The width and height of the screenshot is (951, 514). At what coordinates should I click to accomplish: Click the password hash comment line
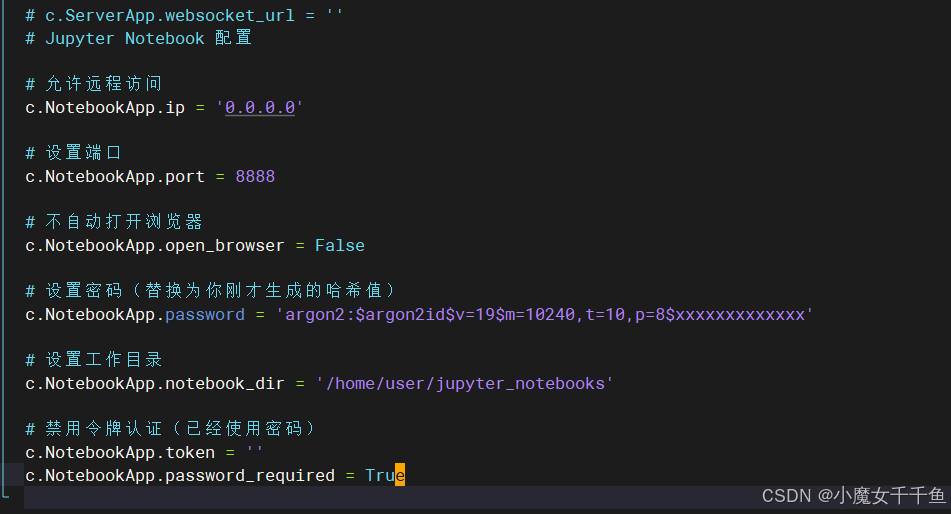[x=212, y=291]
